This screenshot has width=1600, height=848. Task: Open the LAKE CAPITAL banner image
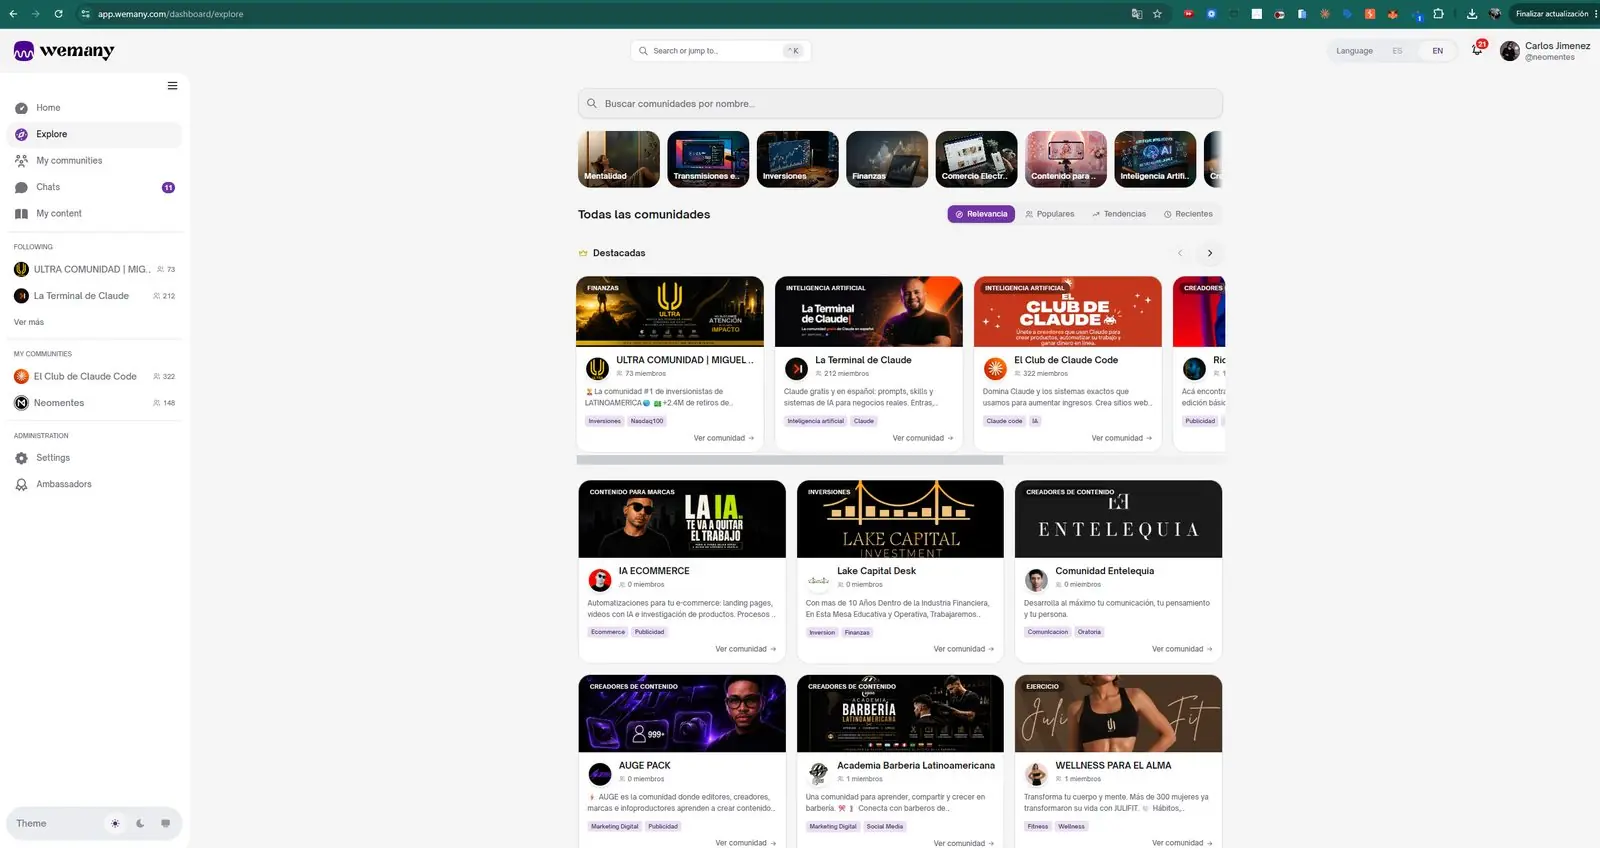pyautogui.click(x=900, y=519)
